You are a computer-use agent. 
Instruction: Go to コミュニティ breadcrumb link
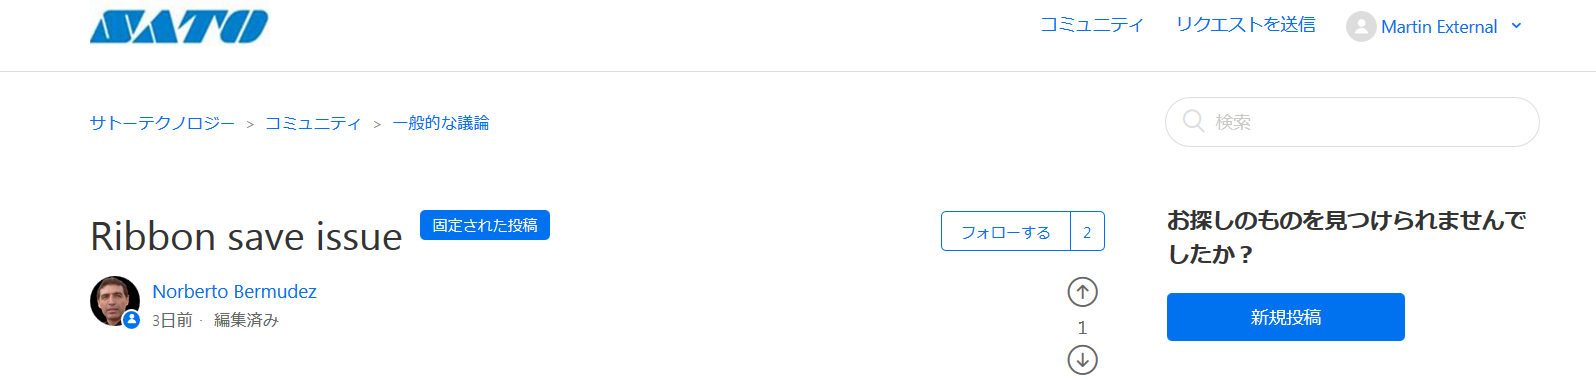(313, 123)
